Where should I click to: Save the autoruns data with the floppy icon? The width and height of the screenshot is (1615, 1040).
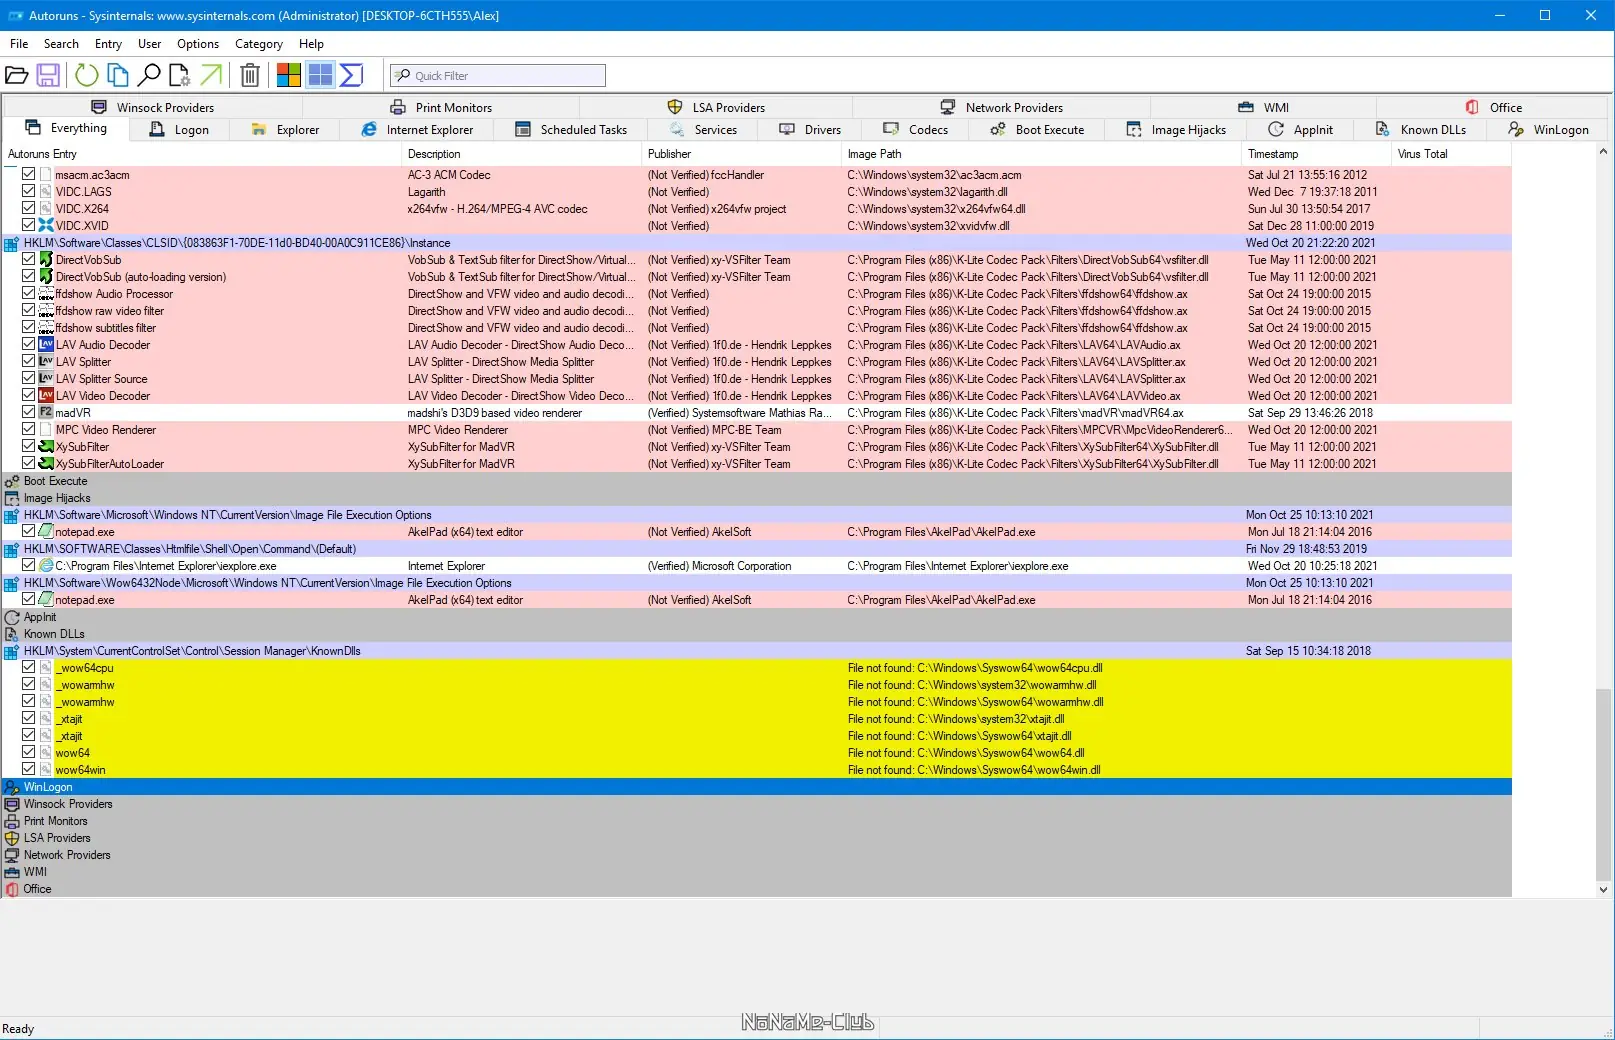point(48,75)
